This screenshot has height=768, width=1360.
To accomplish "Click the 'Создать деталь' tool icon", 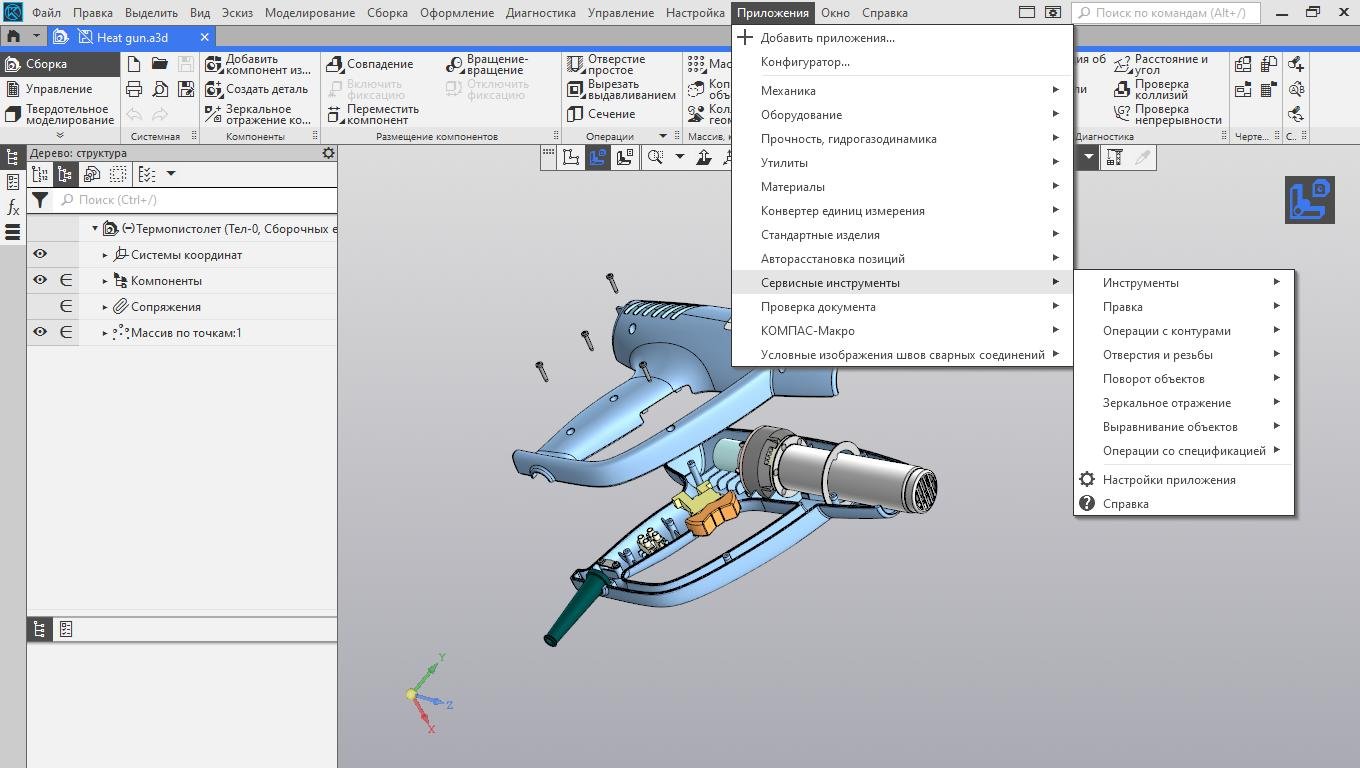I will click(x=213, y=89).
